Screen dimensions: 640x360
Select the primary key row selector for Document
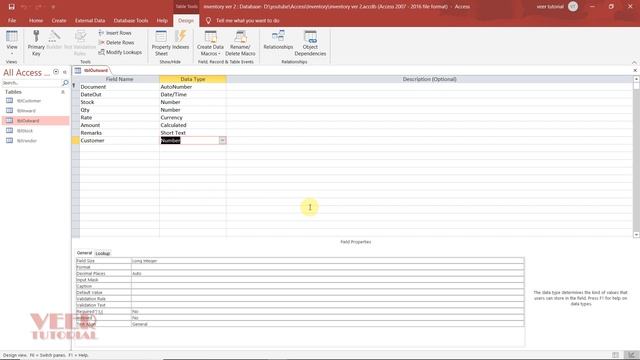[75, 87]
